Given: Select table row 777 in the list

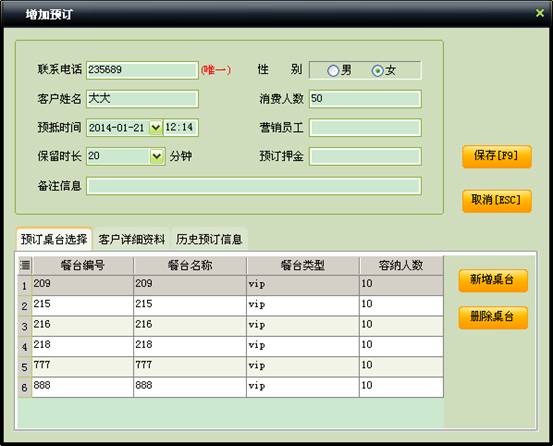Looking at the screenshot, I should pos(231,367).
